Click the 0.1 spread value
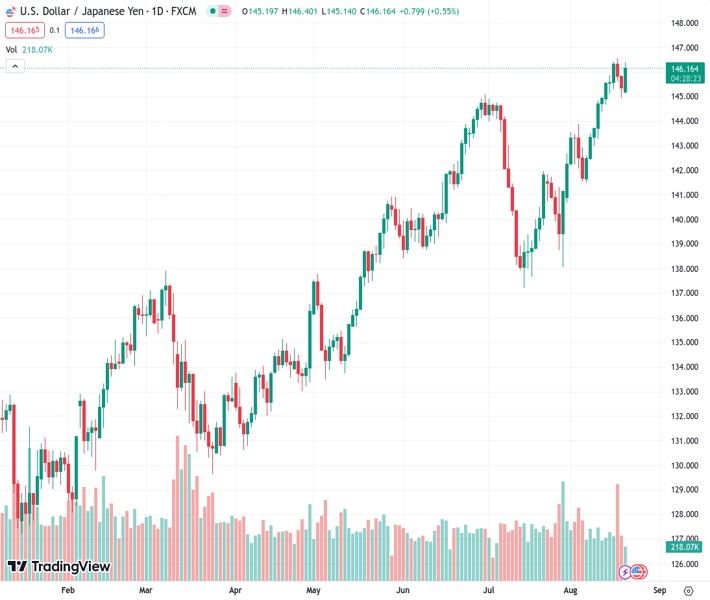The image size is (710, 600). pos(55,30)
